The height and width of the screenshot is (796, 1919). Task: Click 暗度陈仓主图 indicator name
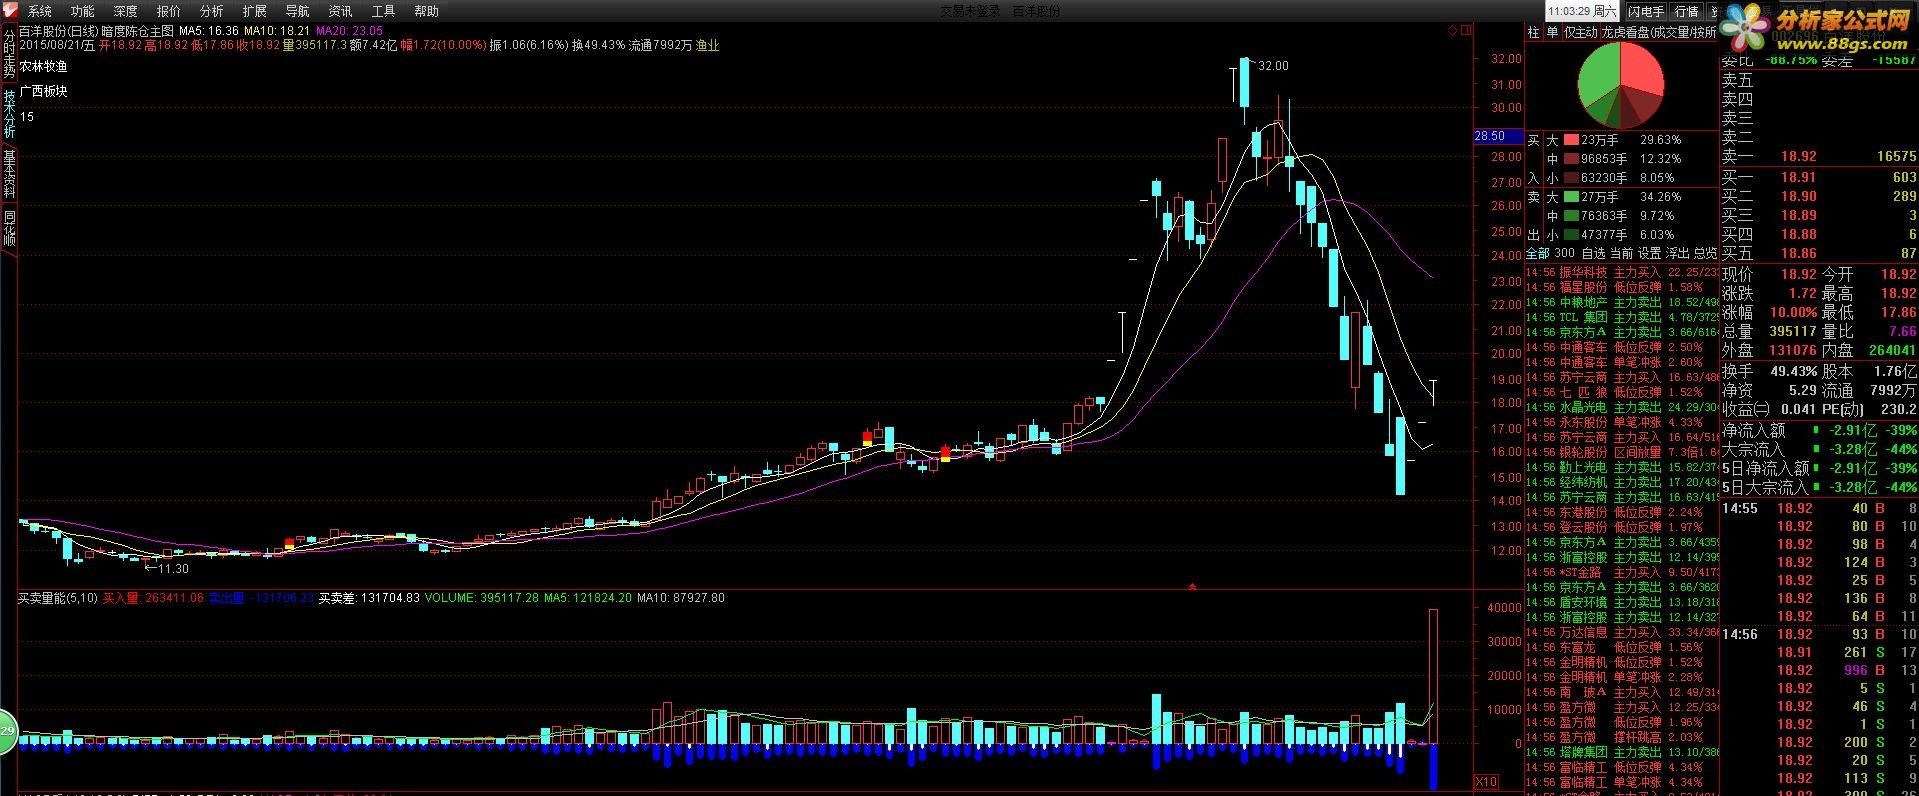tap(137, 31)
